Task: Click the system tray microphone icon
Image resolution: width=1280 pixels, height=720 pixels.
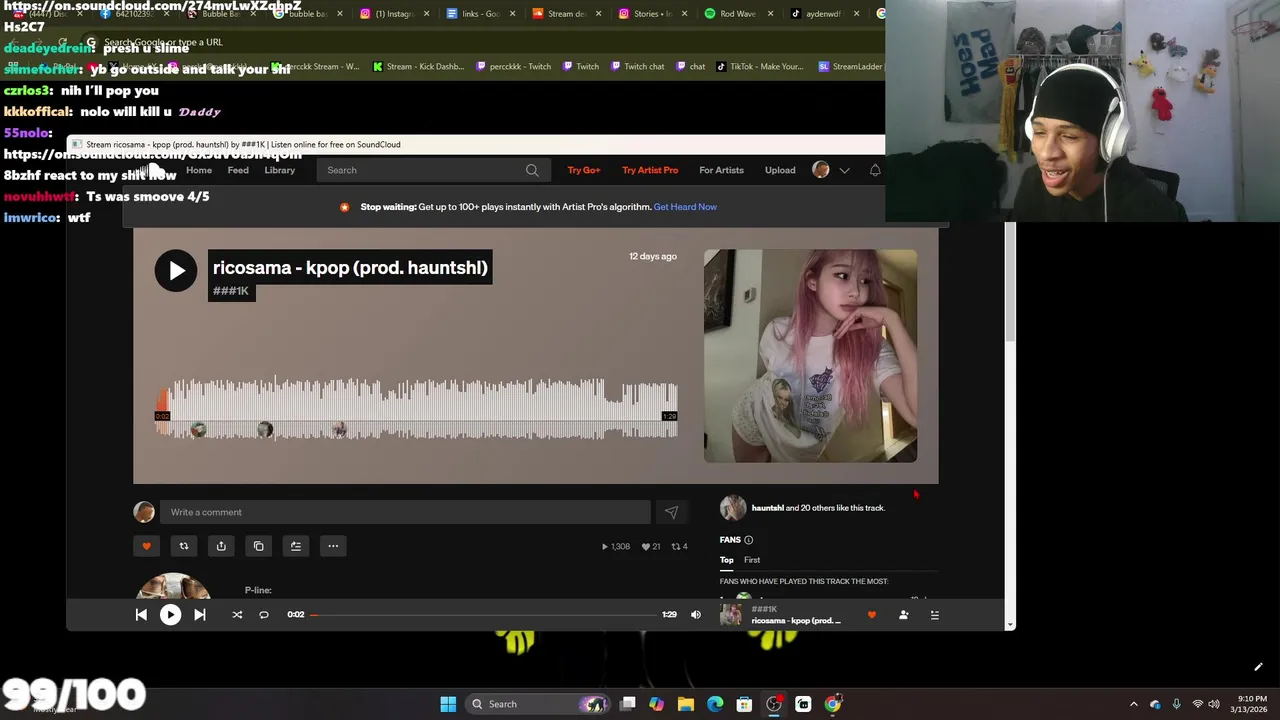Action: [x=1176, y=704]
